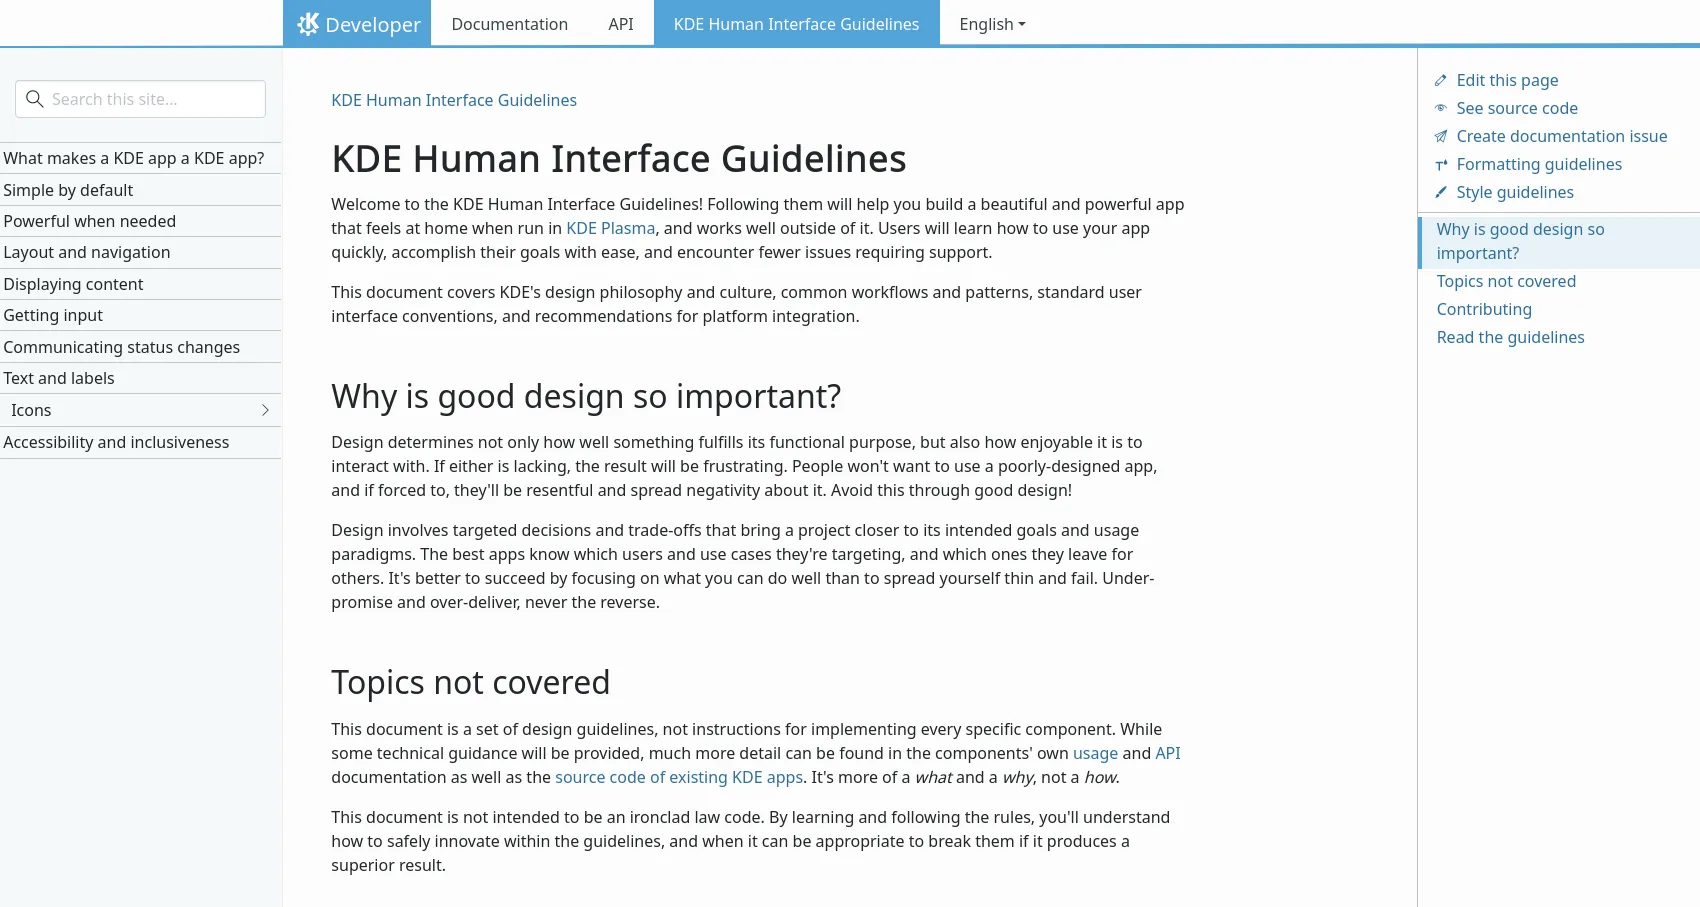
Task: Open Formatting guidelines link
Action: point(1539,164)
